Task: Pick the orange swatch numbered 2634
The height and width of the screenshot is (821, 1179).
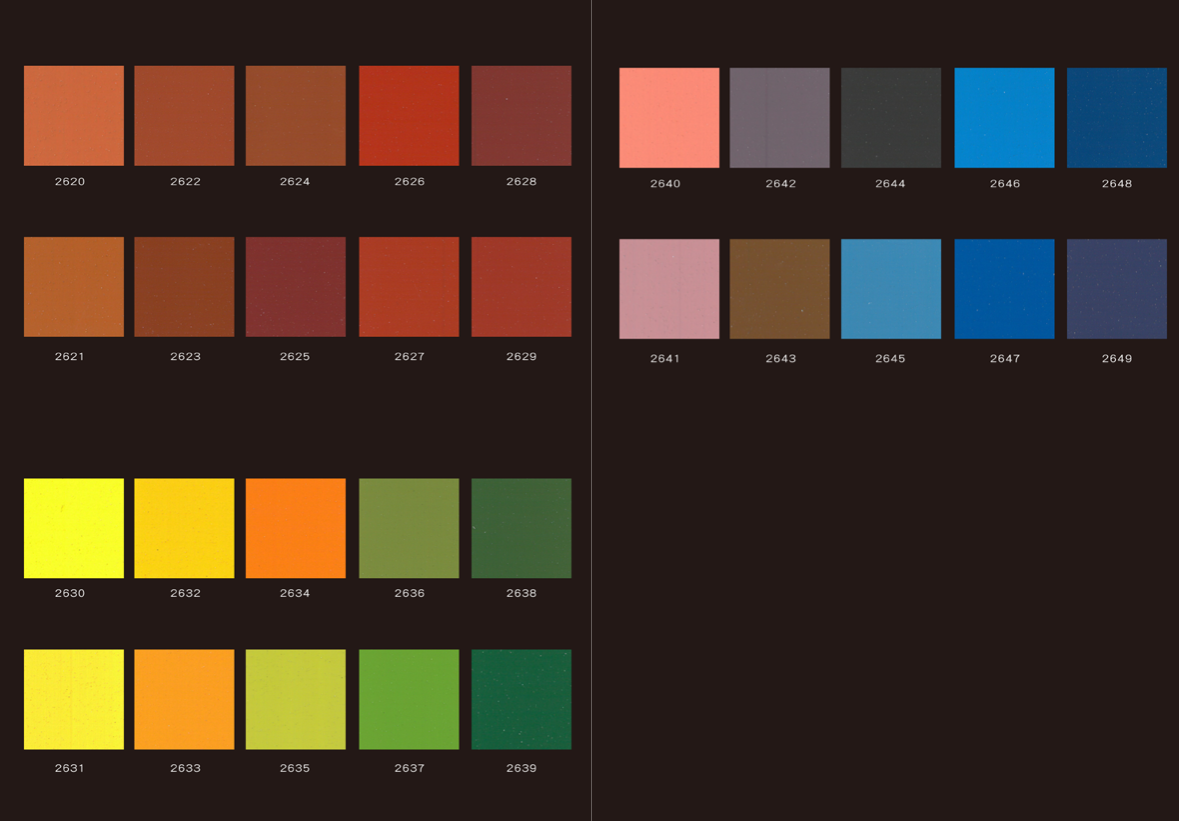Action: [x=295, y=528]
